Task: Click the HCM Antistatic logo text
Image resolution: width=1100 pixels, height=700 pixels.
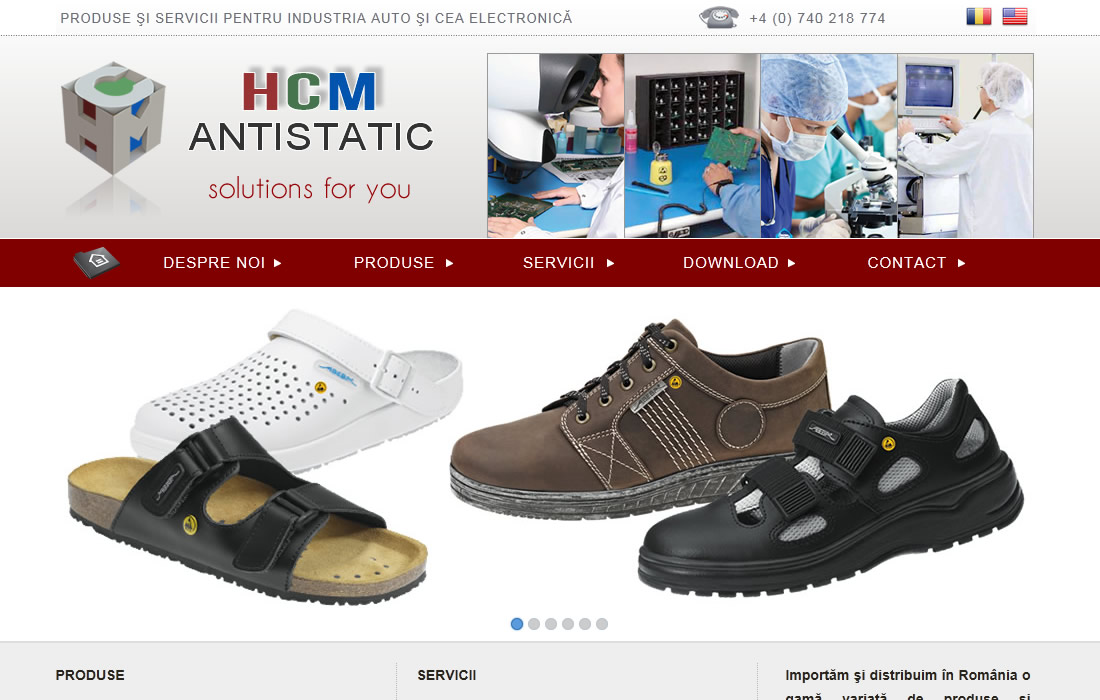Action: click(x=311, y=135)
